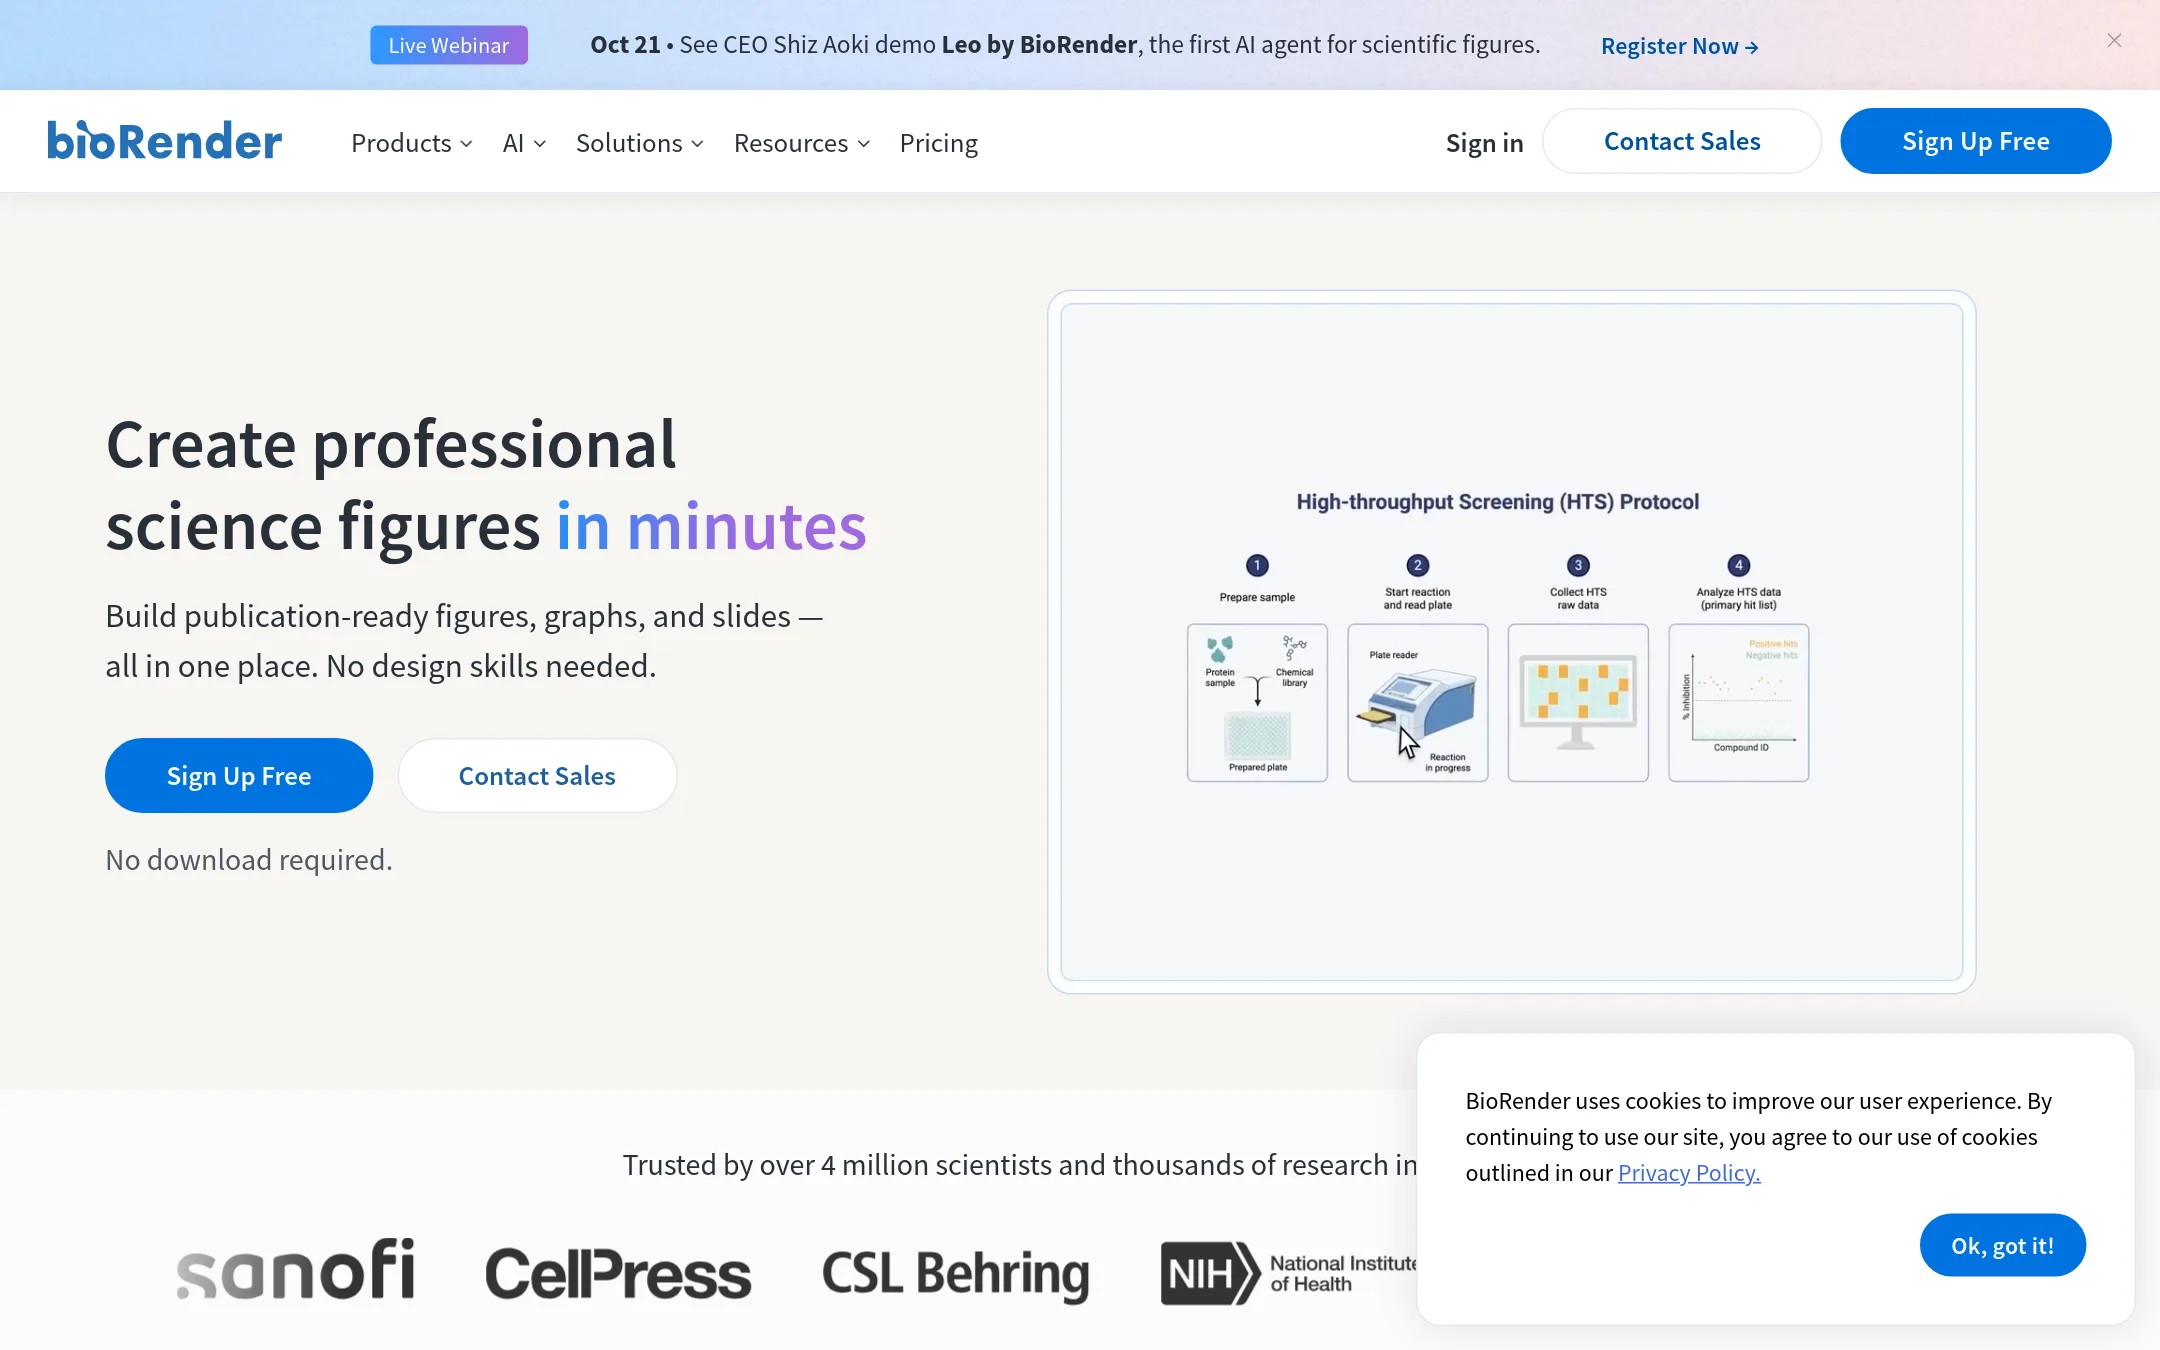Click the step 1 number marker
The image size is (2160, 1350).
[1257, 565]
